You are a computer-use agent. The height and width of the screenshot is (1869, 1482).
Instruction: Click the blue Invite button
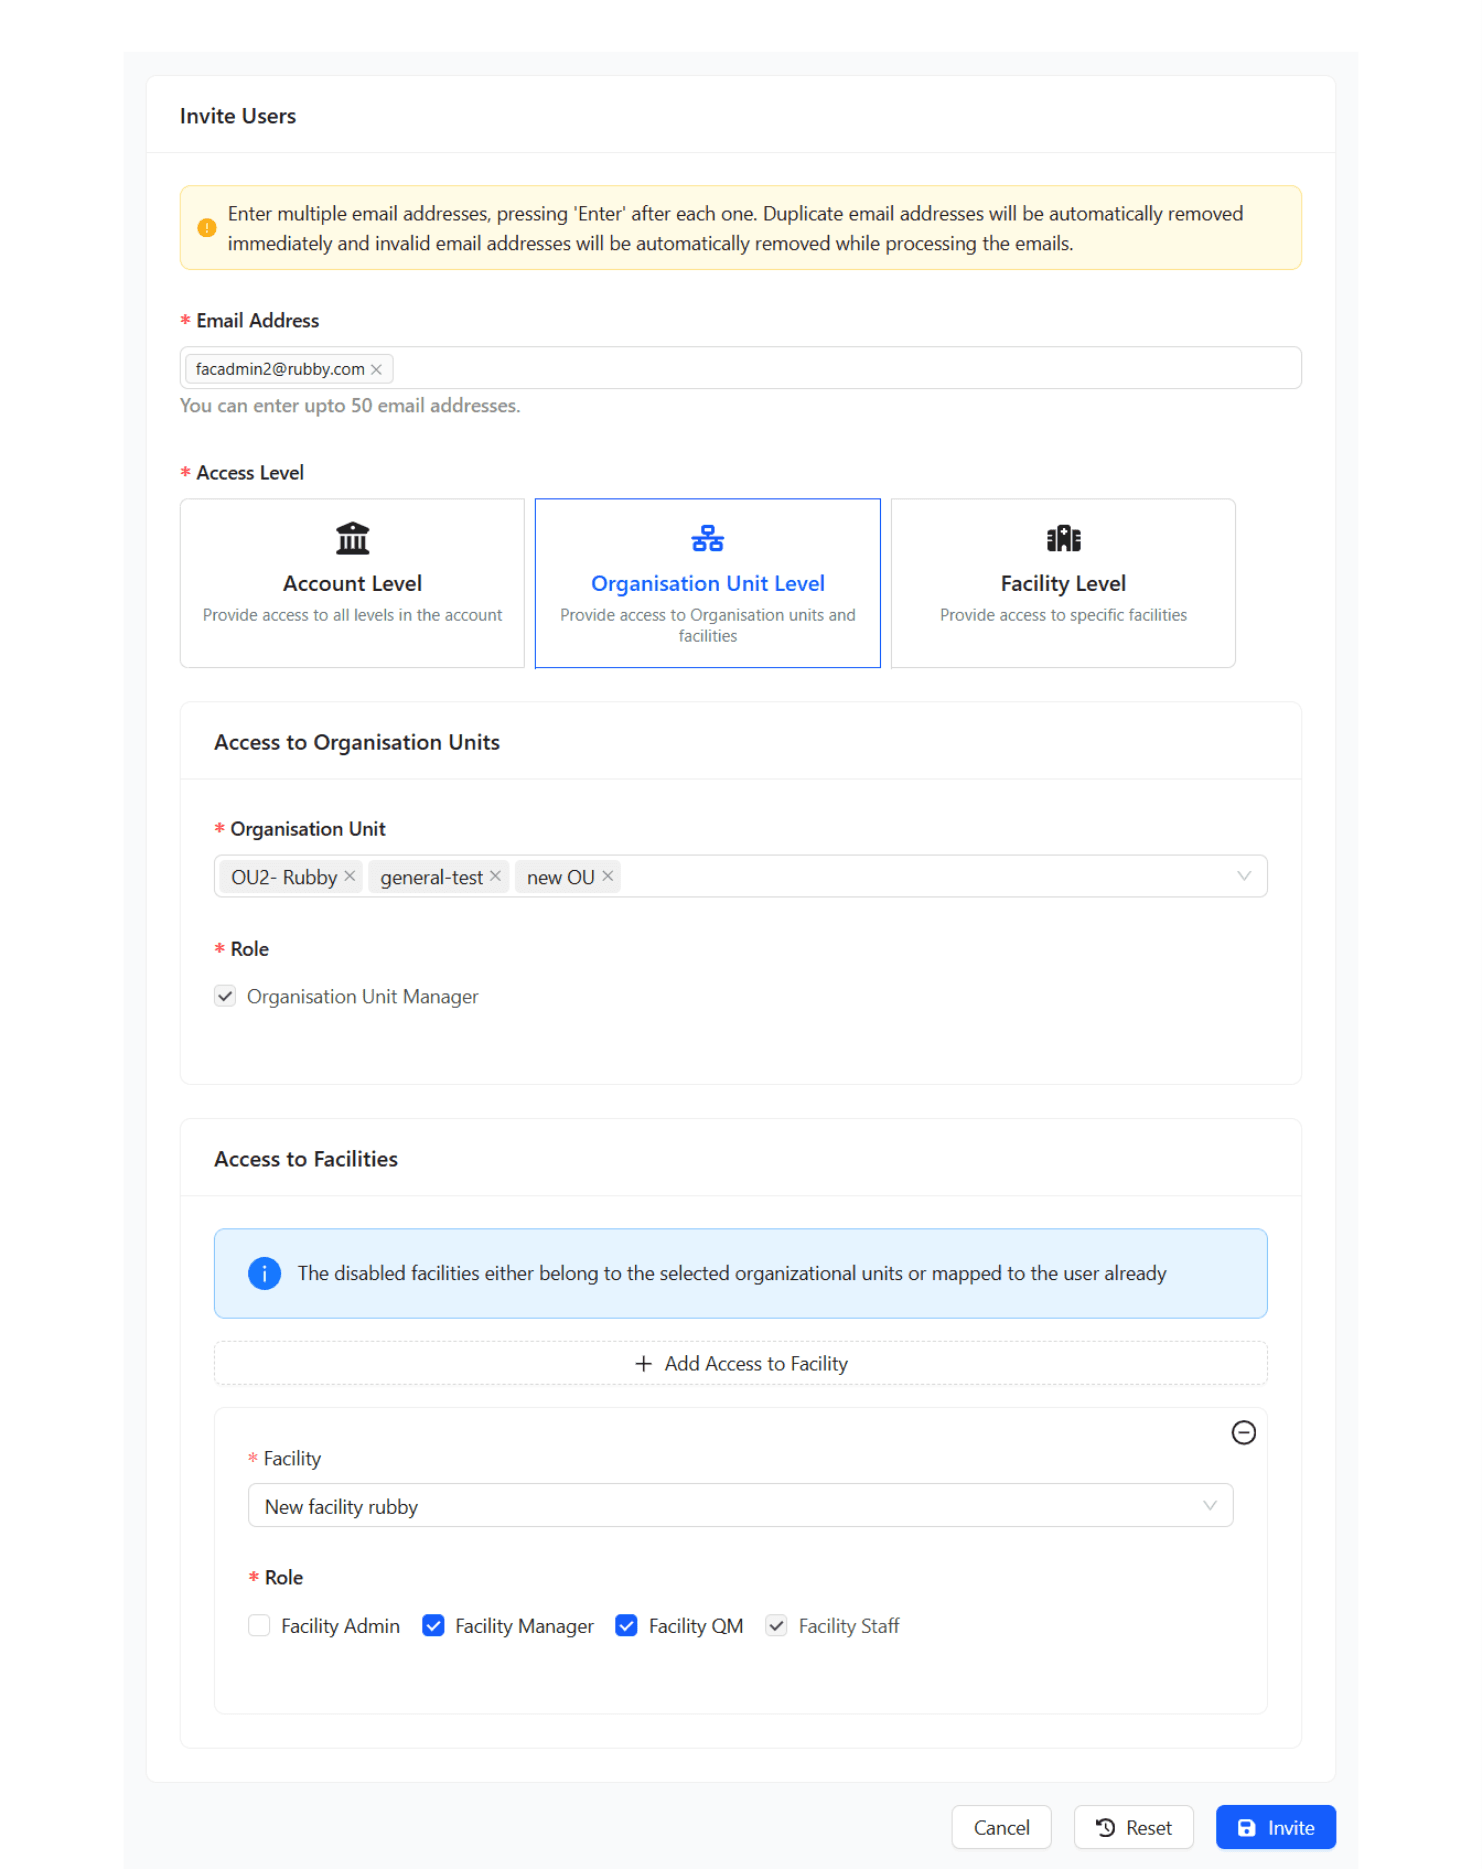[1275, 1827]
